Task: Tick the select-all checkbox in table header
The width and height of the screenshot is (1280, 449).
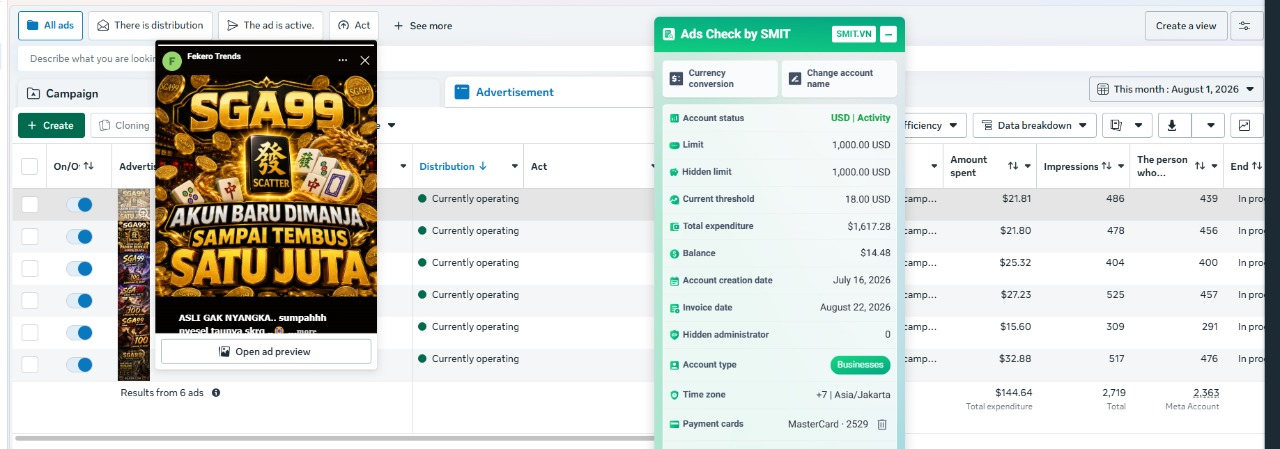Action: (x=30, y=166)
